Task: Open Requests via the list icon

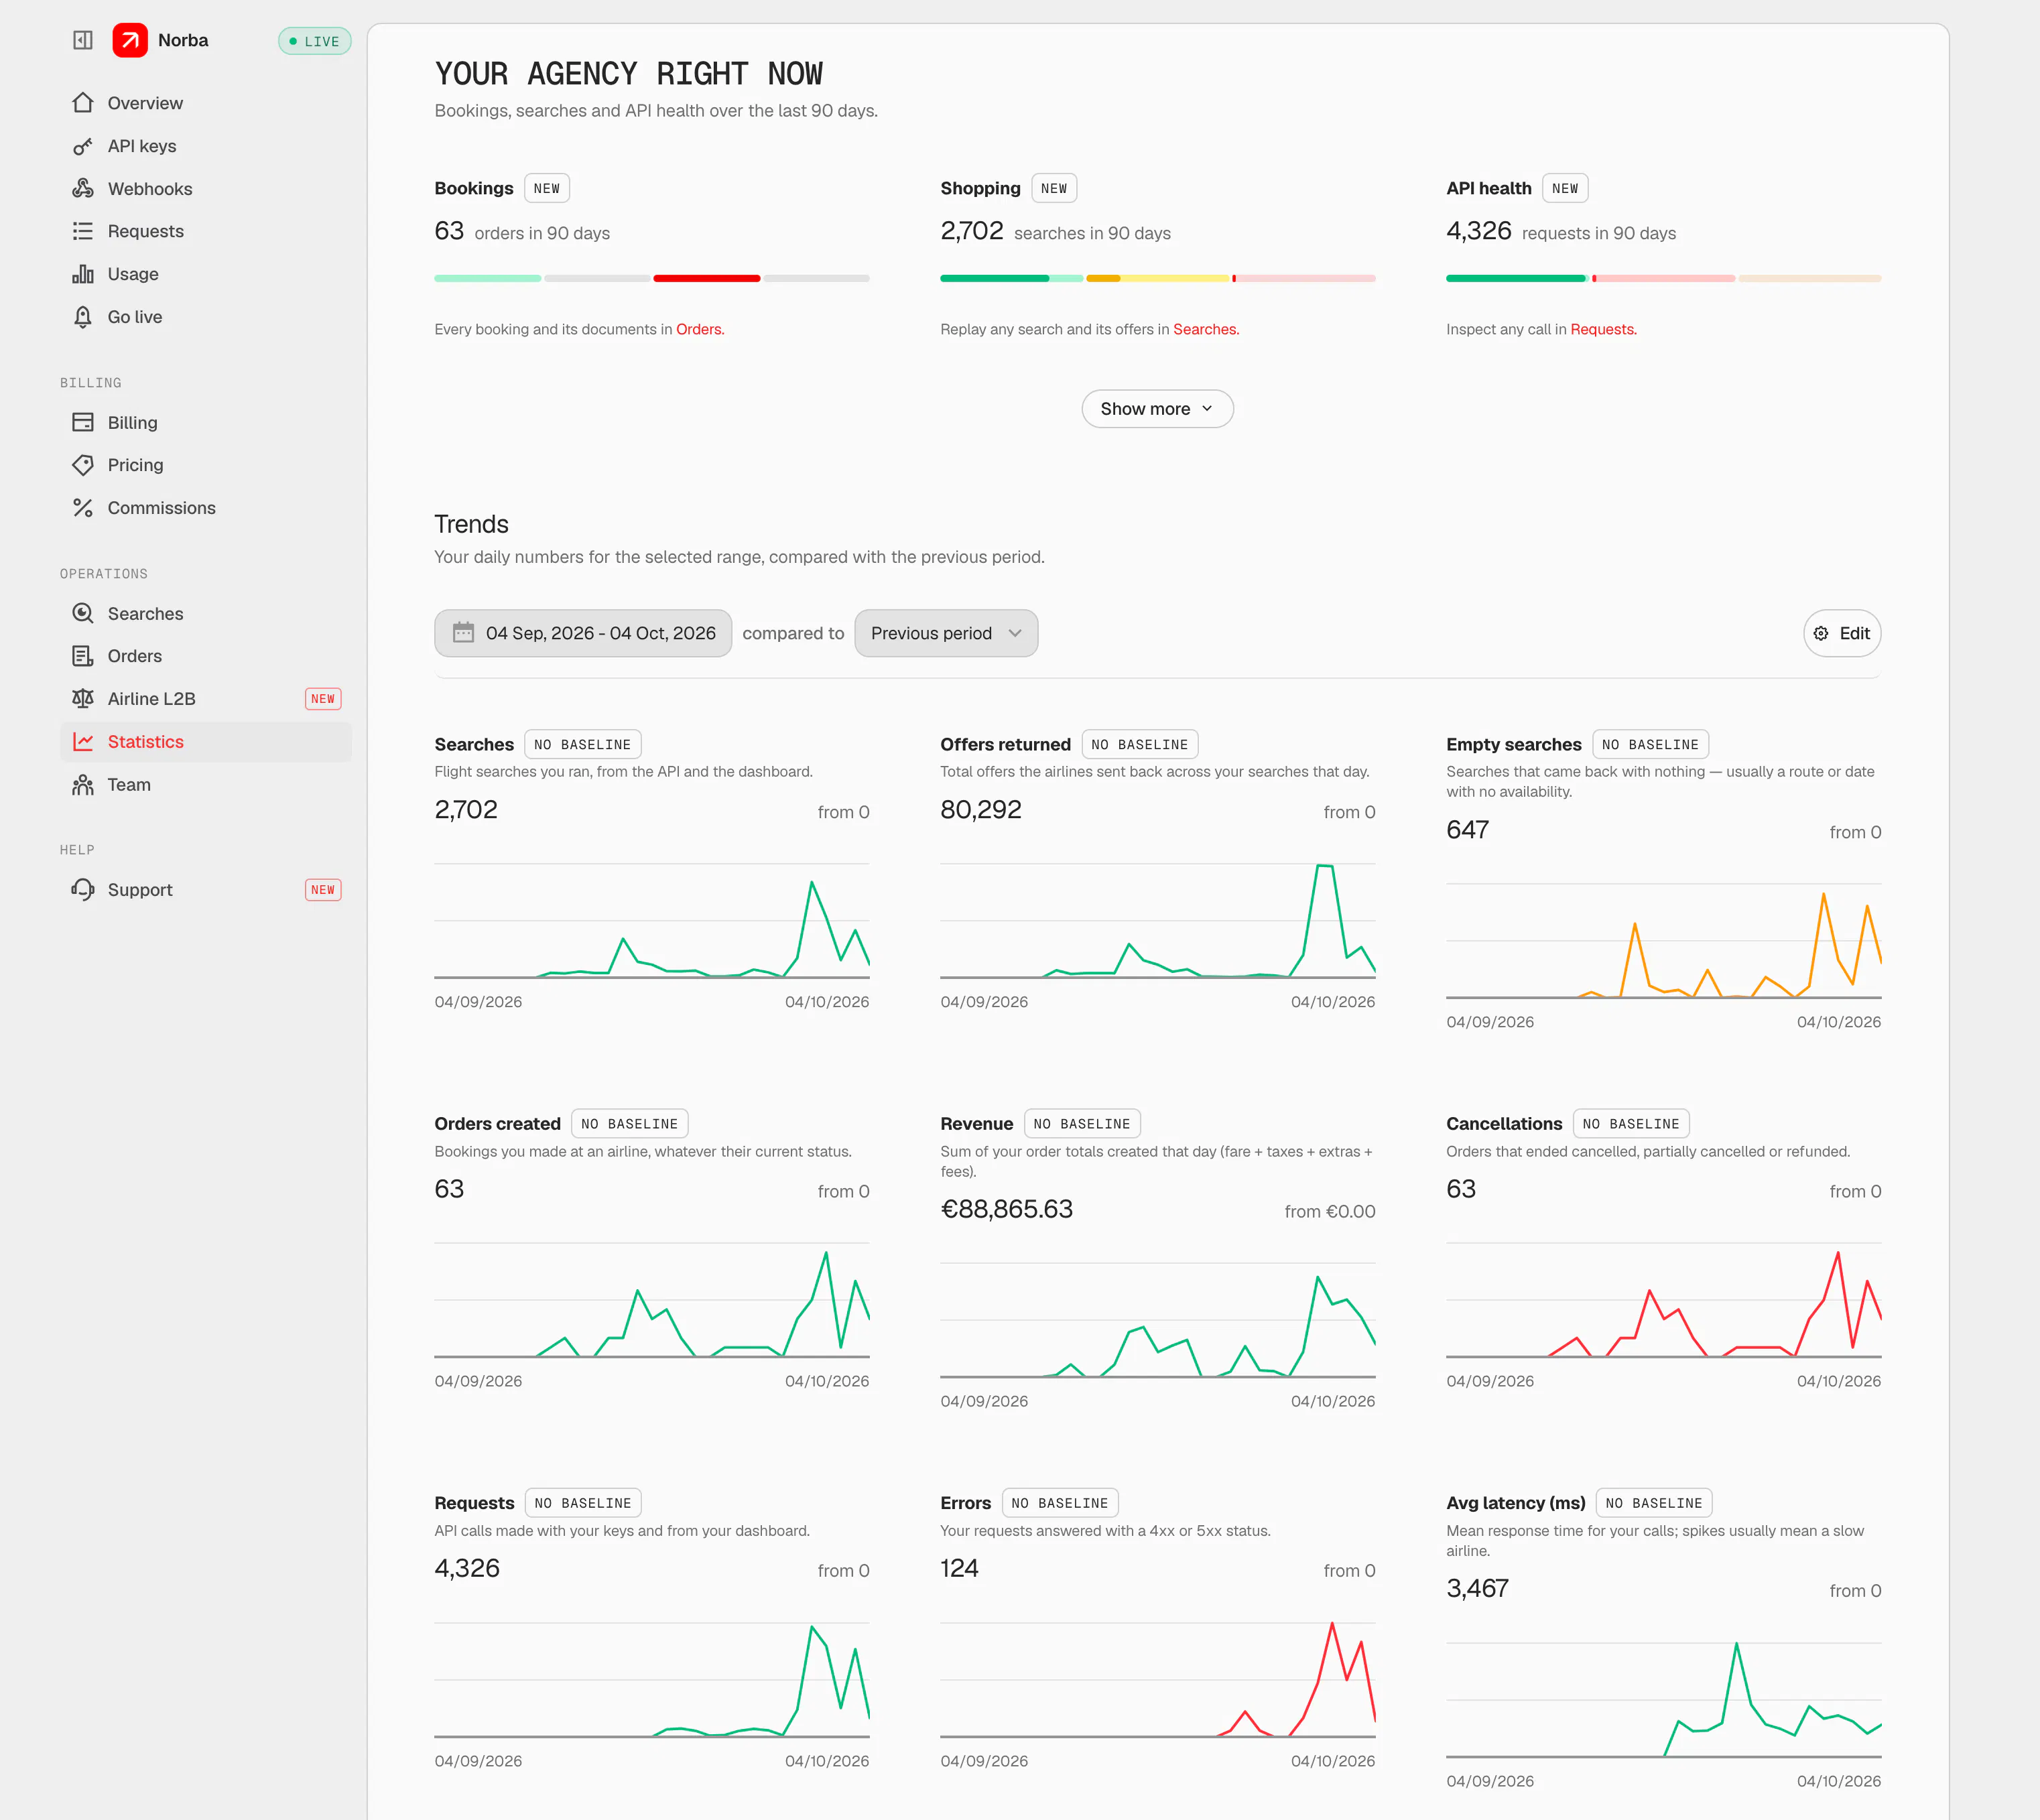Action: pos(83,231)
